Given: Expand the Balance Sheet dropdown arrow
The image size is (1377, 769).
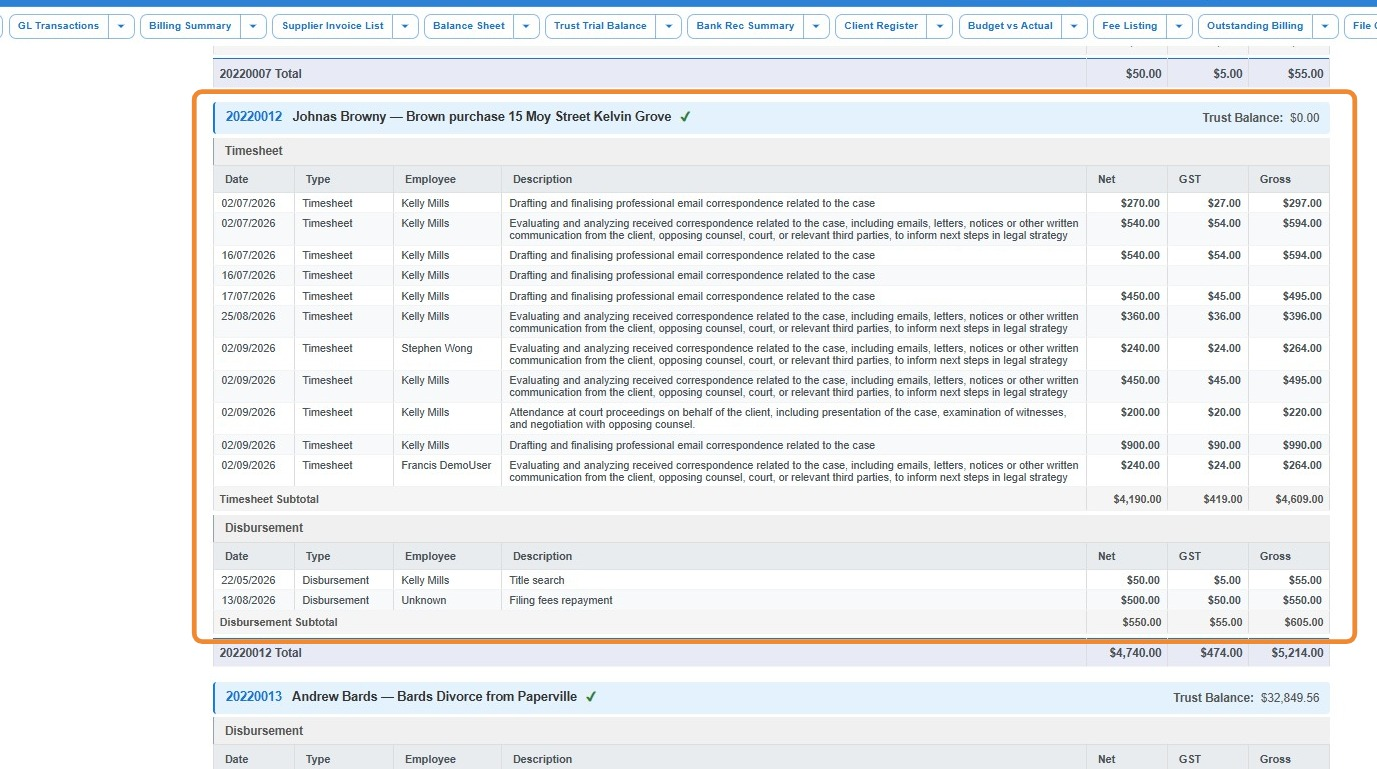Looking at the screenshot, I should [x=527, y=26].
